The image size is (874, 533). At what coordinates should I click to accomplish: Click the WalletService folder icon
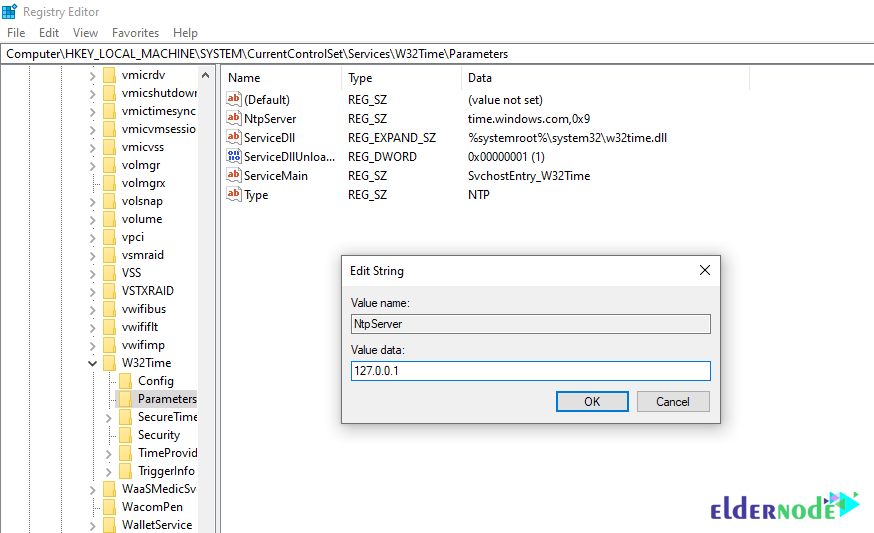point(110,525)
